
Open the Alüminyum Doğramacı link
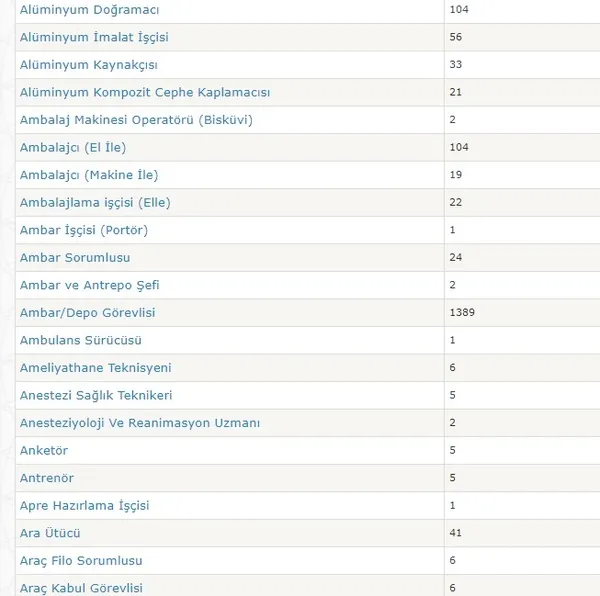tap(89, 10)
